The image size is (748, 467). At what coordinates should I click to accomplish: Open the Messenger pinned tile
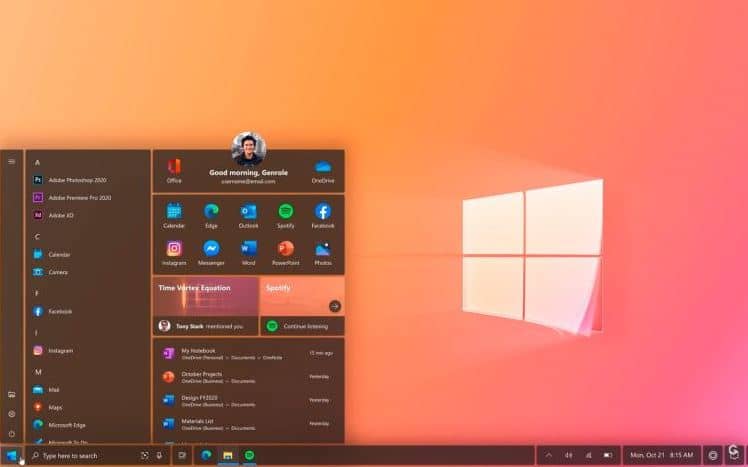pyautogui.click(x=211, y=251)
